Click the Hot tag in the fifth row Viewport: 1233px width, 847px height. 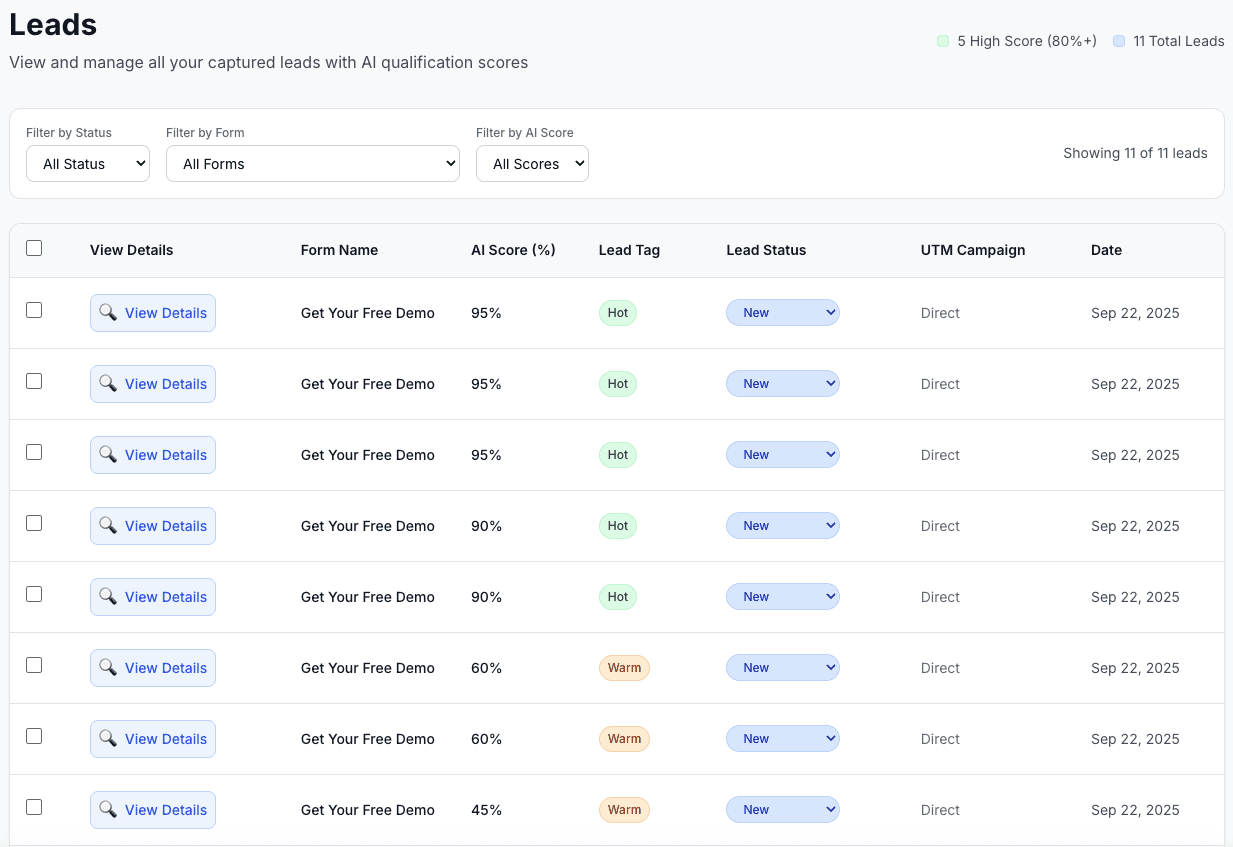pyautogui.click(x=618, y=597)
